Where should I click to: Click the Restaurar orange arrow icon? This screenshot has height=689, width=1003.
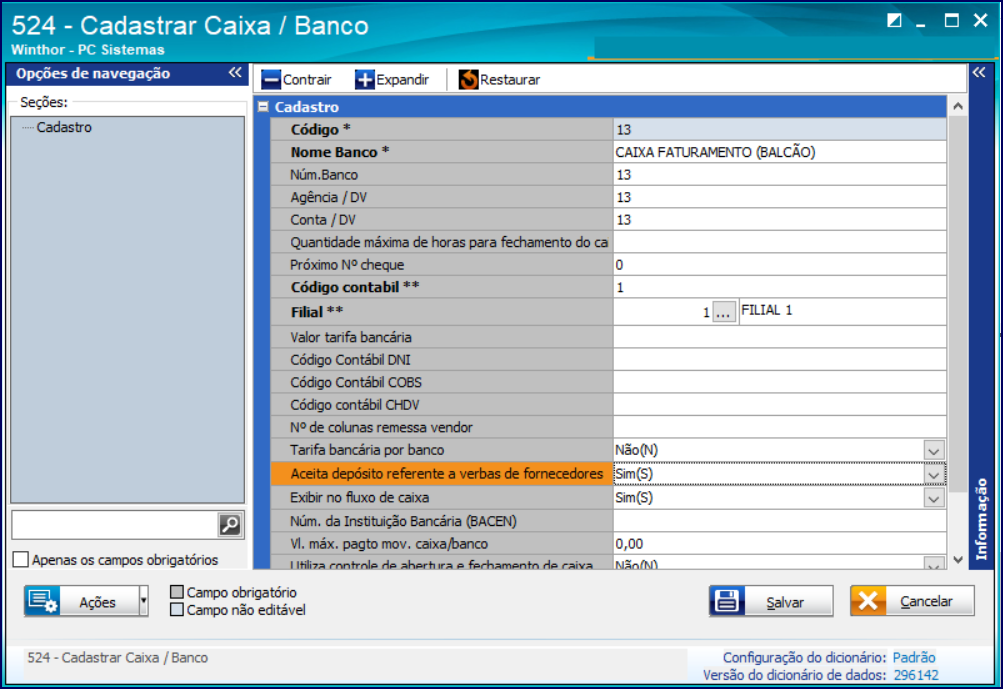click(468, 80)
